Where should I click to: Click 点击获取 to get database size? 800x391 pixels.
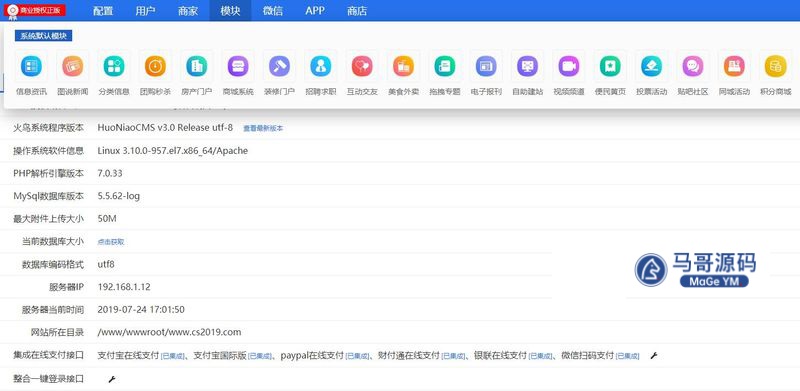(x=111, y=242)
